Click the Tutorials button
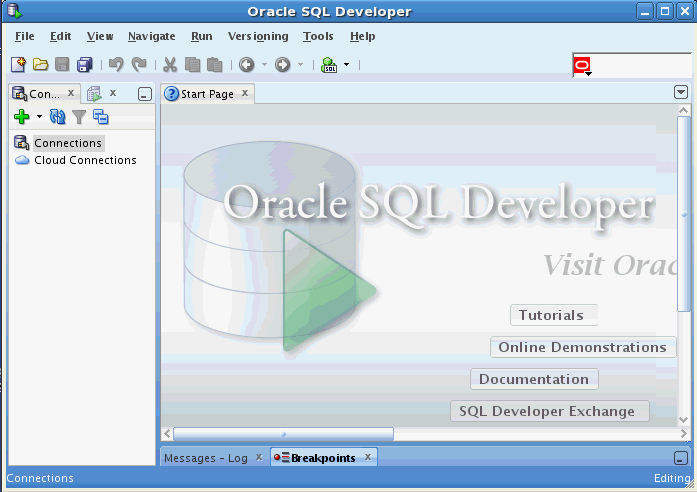Image resolution: width=697 pixels, height=492 pixels. pyautogui.click(x=553, y=315)
